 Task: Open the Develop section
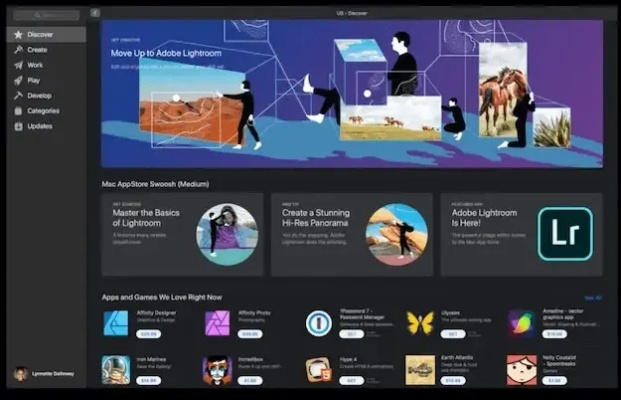point(39,95)
